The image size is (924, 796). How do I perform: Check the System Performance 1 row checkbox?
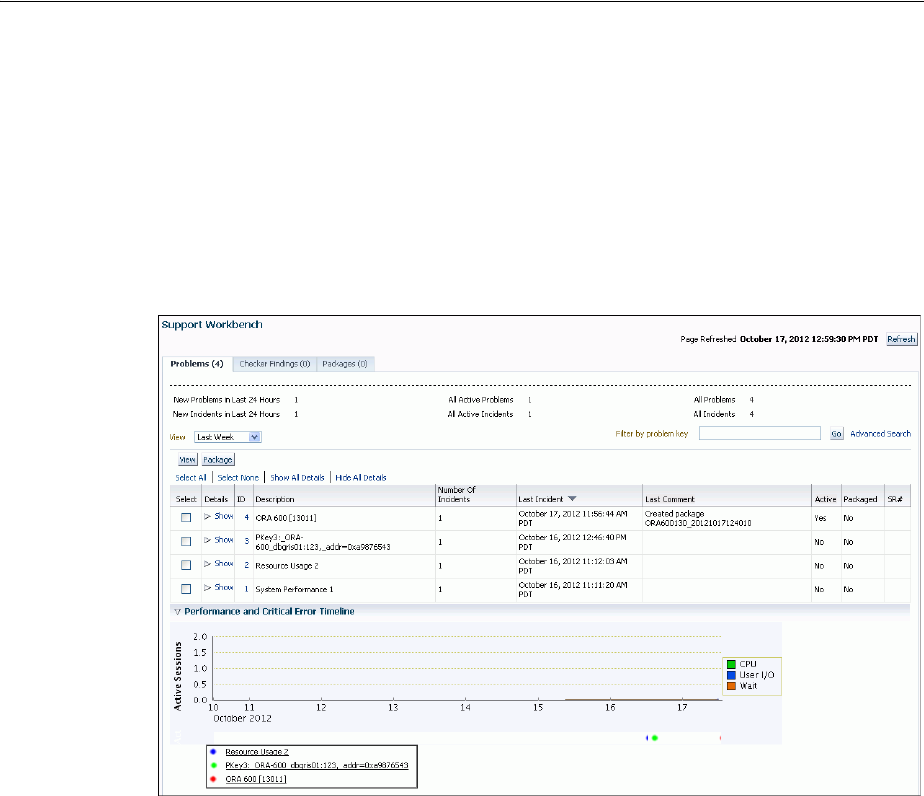pyautogui.click(x=186, y=589)
